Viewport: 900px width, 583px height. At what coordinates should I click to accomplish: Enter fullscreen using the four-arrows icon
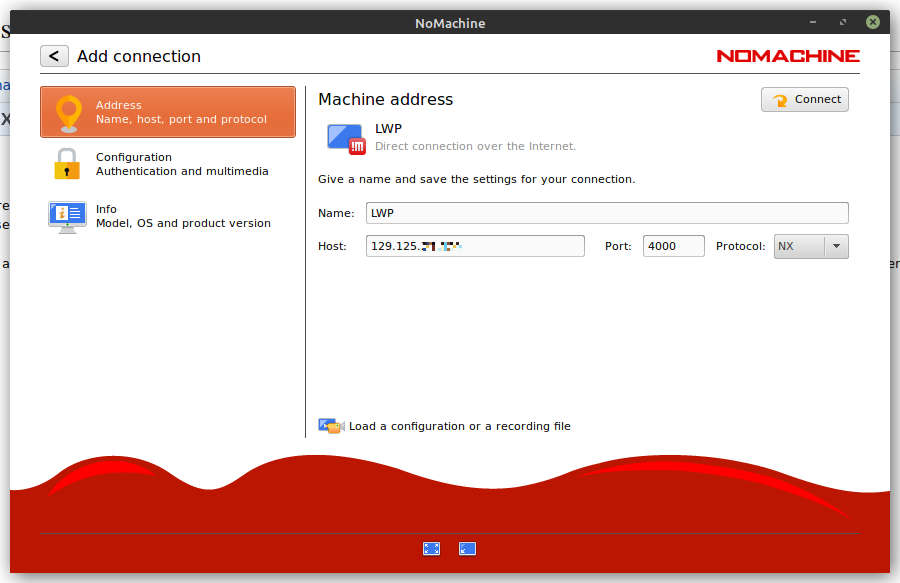coord(431,548)
